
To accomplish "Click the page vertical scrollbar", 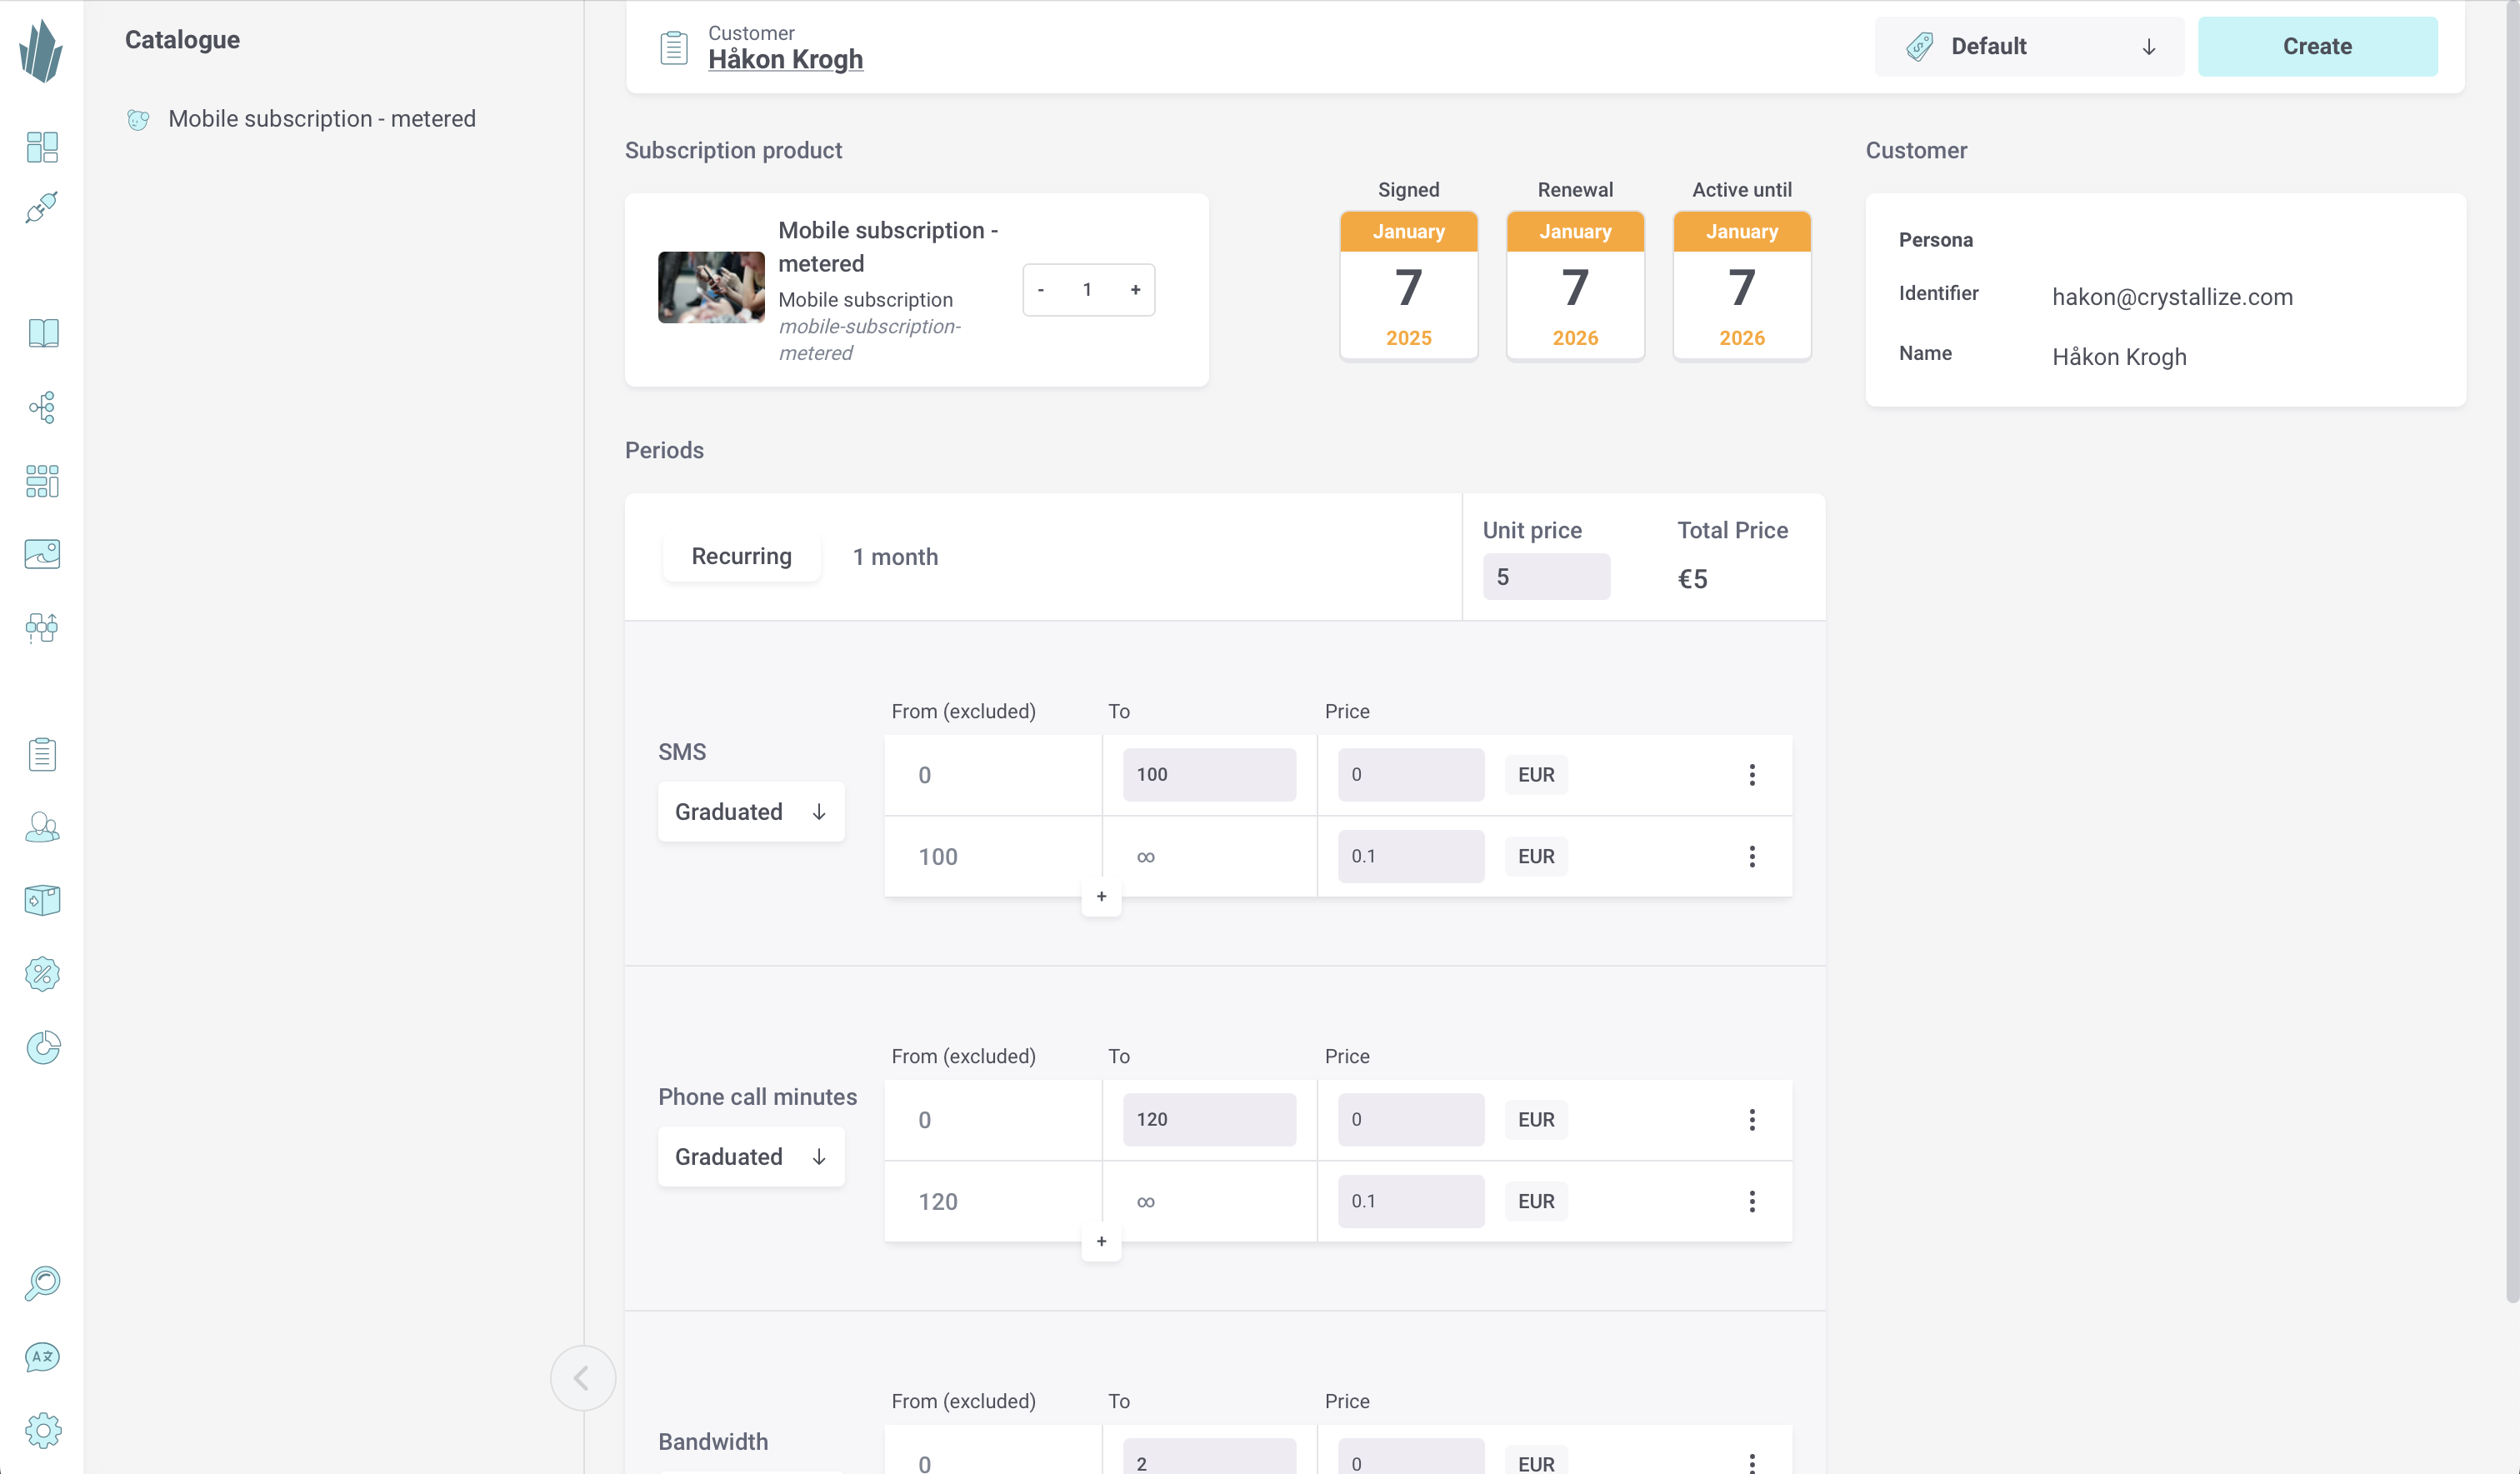I will tap(2512, 650).
